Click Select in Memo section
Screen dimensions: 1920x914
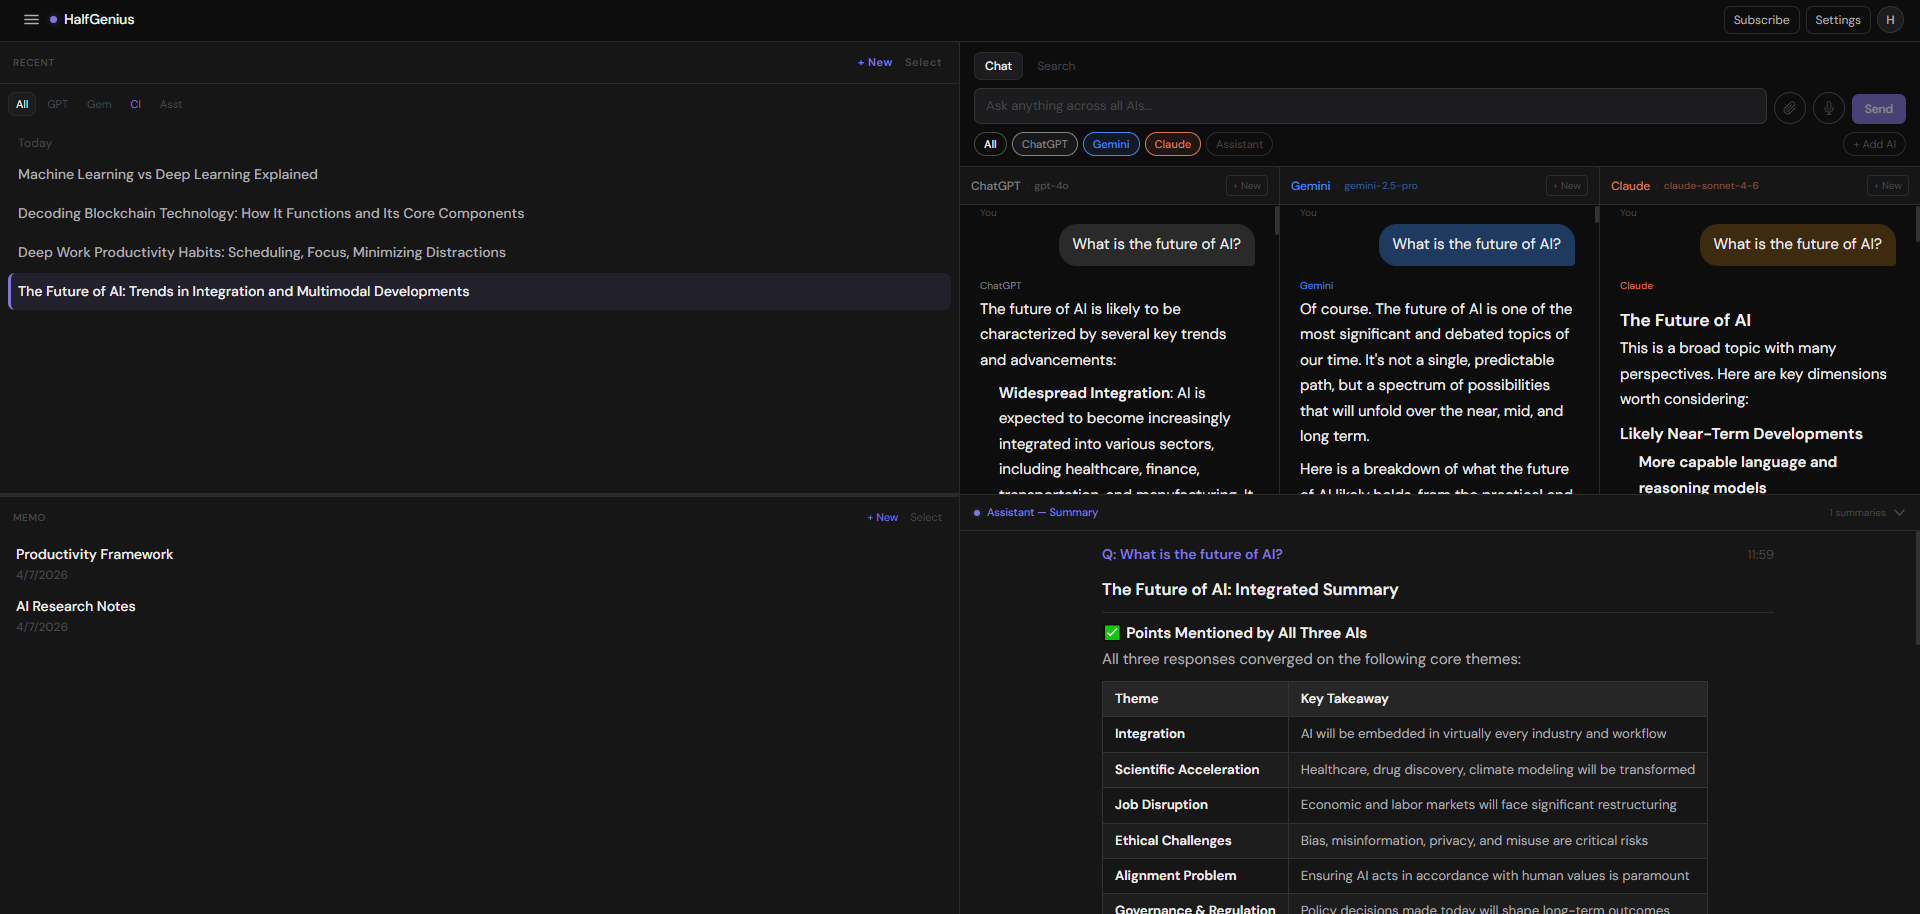[x=926, y=517]
